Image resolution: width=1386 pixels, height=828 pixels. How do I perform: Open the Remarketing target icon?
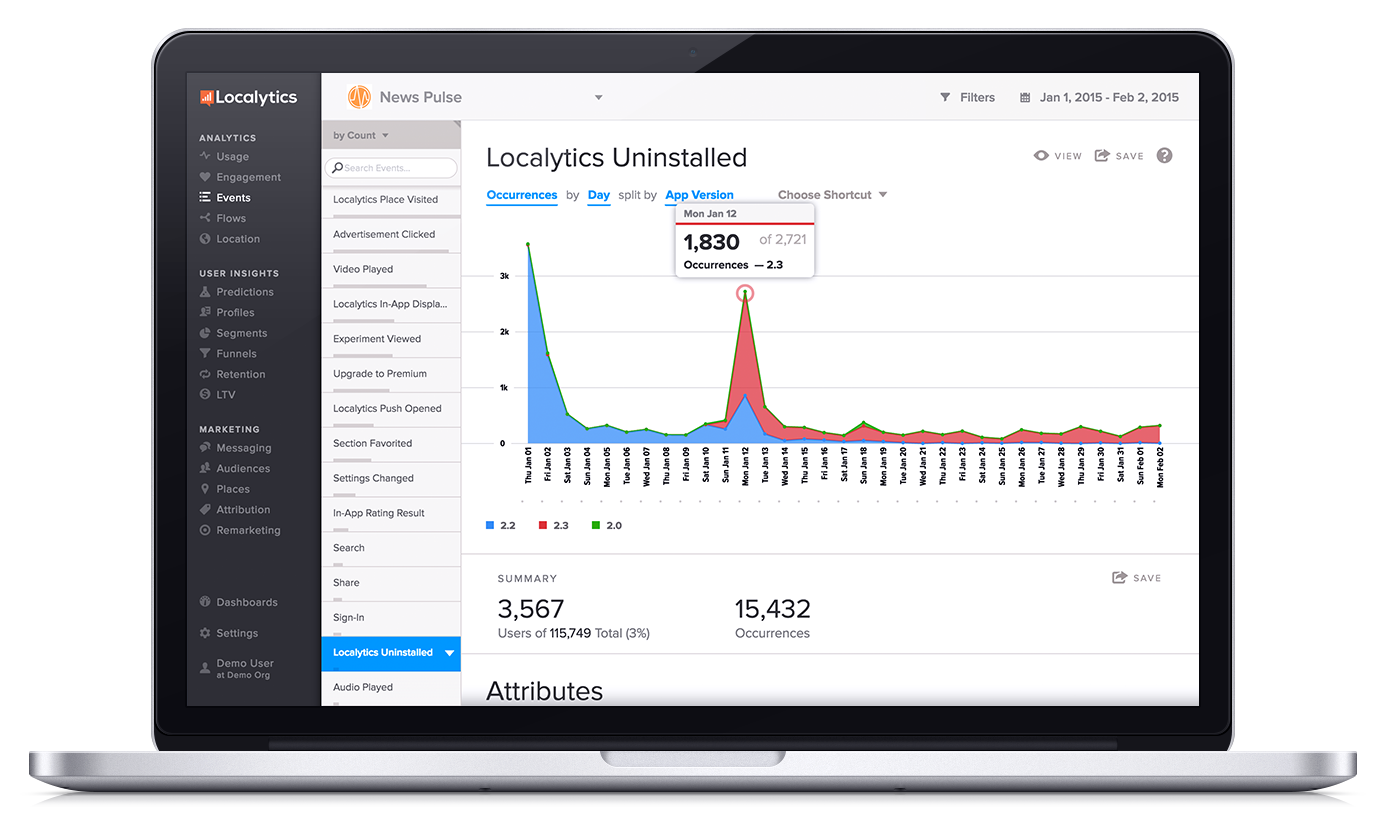(x=205, y=530)
